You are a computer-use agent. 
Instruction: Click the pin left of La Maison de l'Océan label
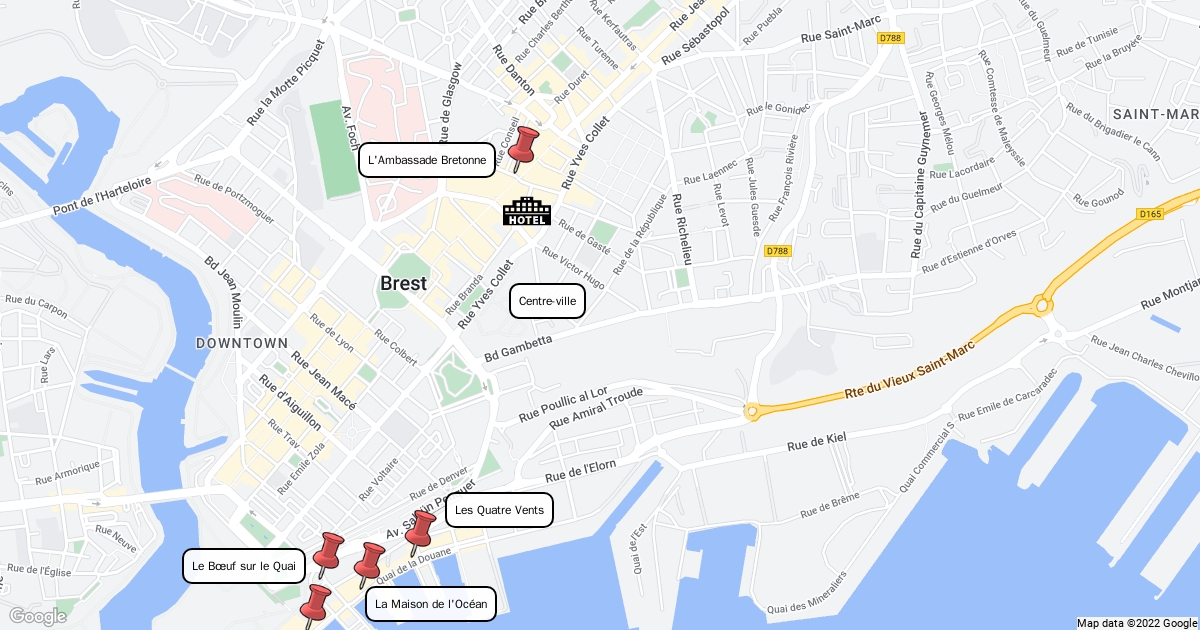click(x=368, y=566)
